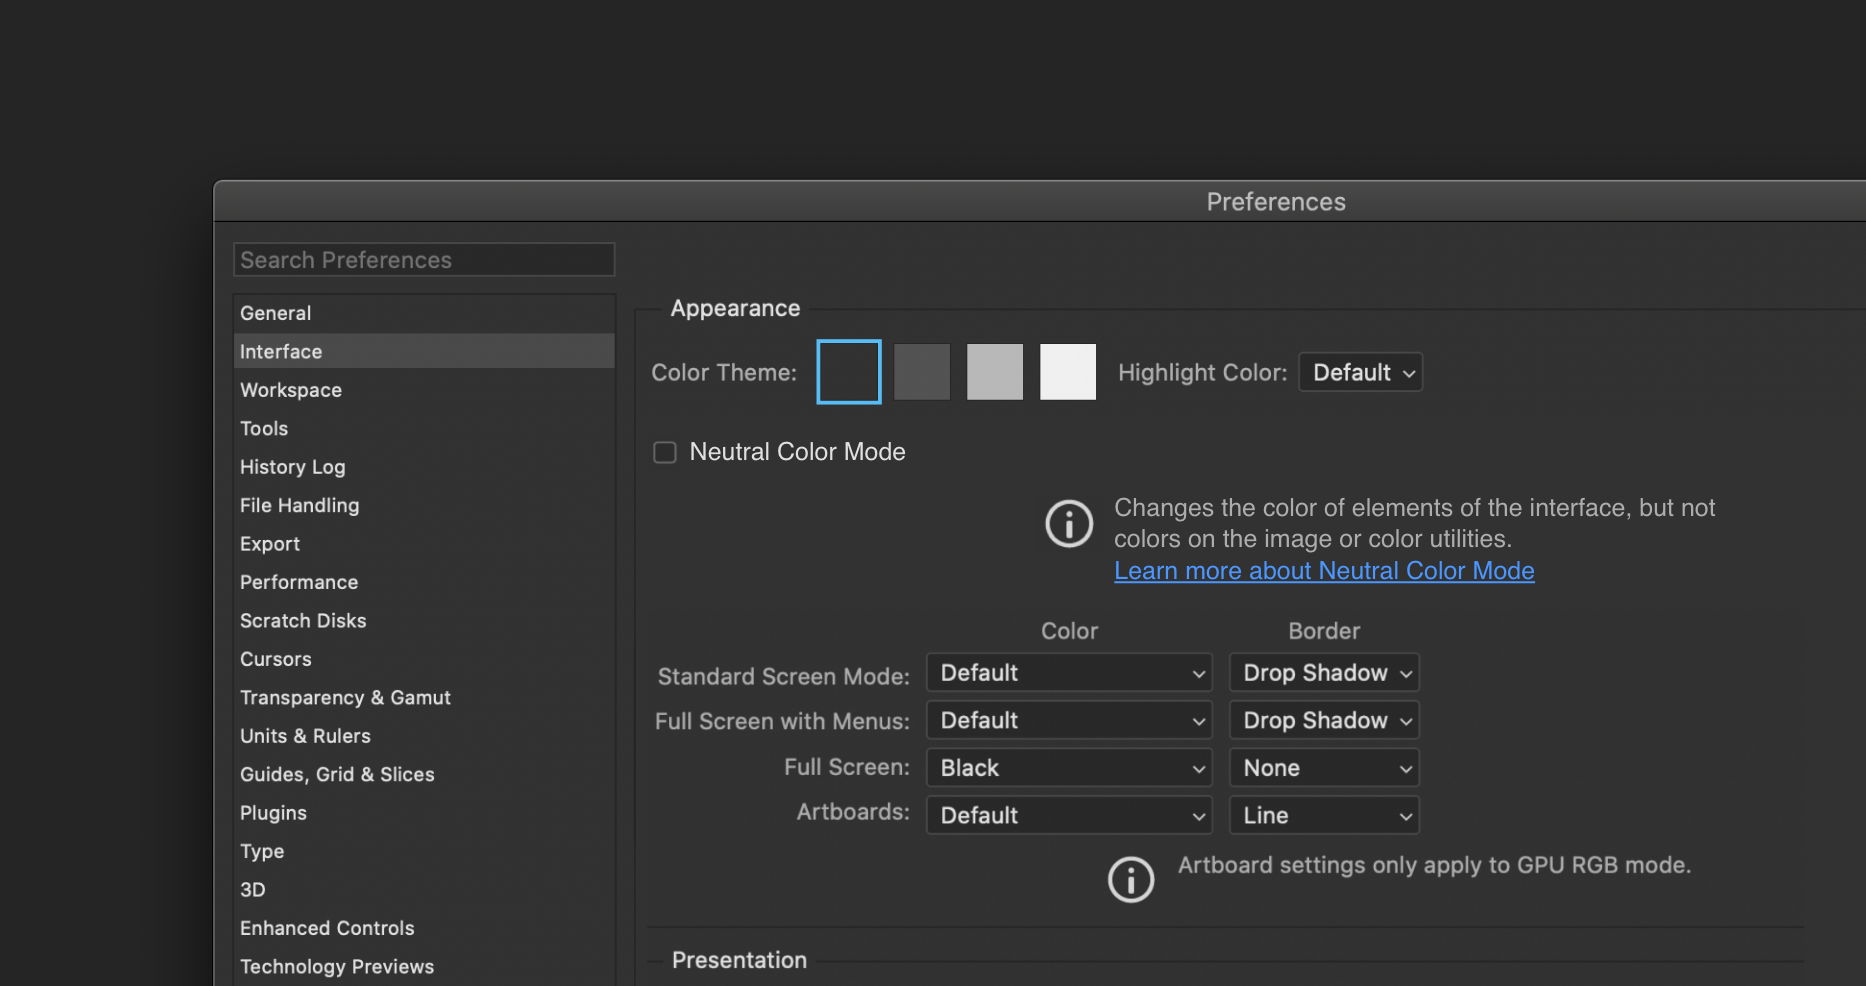Select the white color theme swatch
Image resolution: width=1866 pixels, height=986 pixels.
(1067, 372)
